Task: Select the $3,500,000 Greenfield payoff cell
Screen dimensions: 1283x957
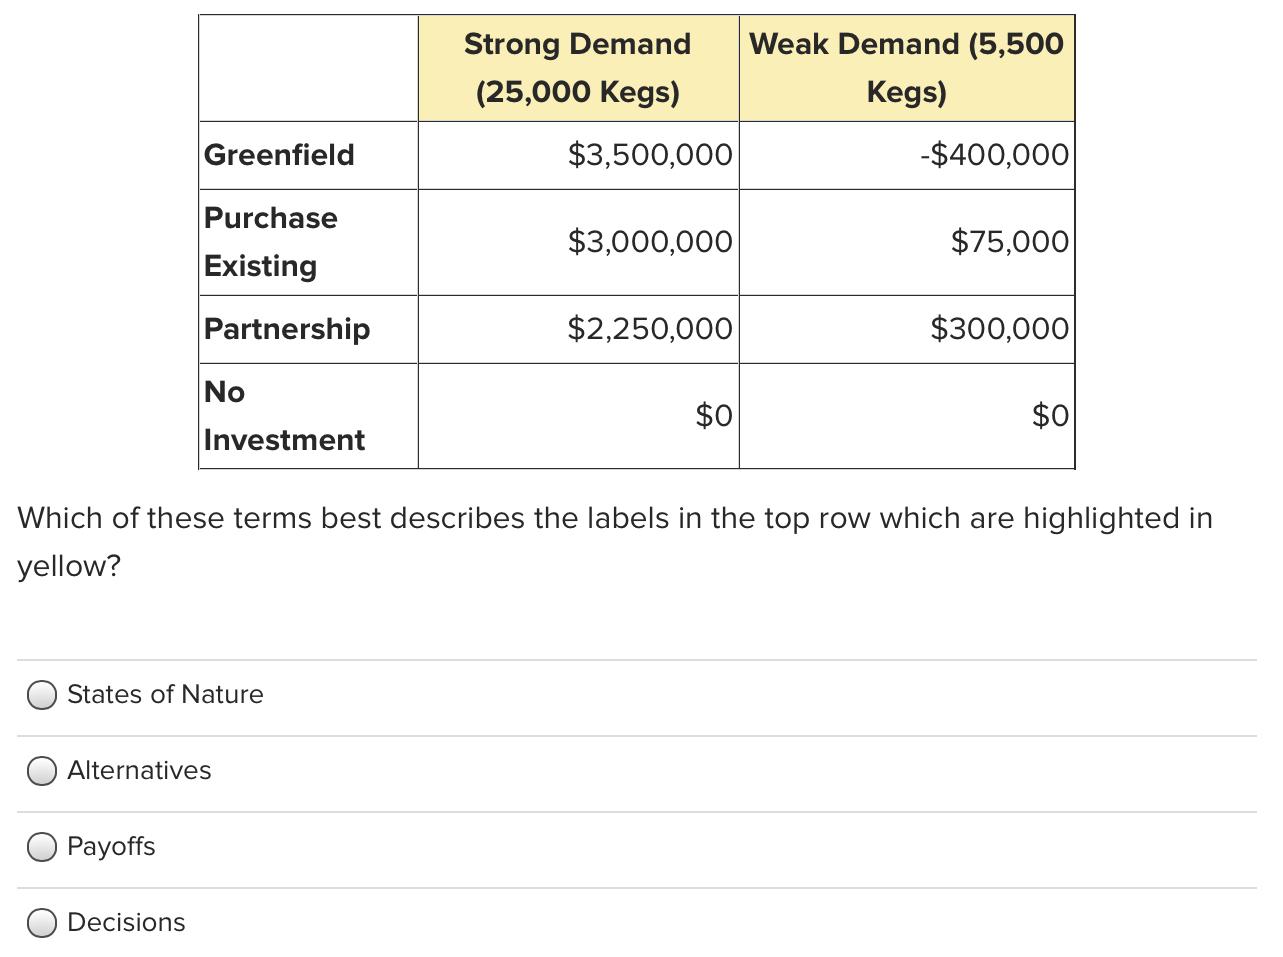Action: 650,155
